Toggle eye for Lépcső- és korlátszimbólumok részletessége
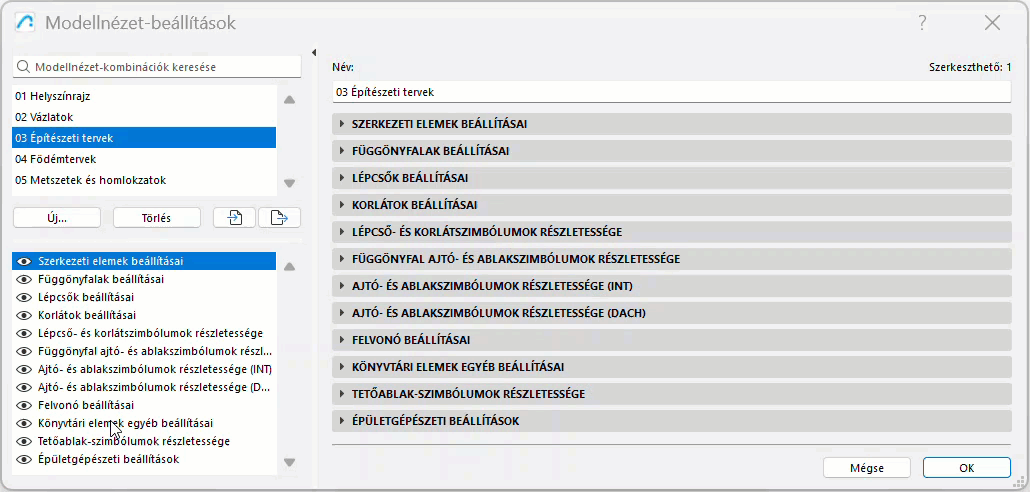Screen dimensions: 1030x492 pos(24,334)
